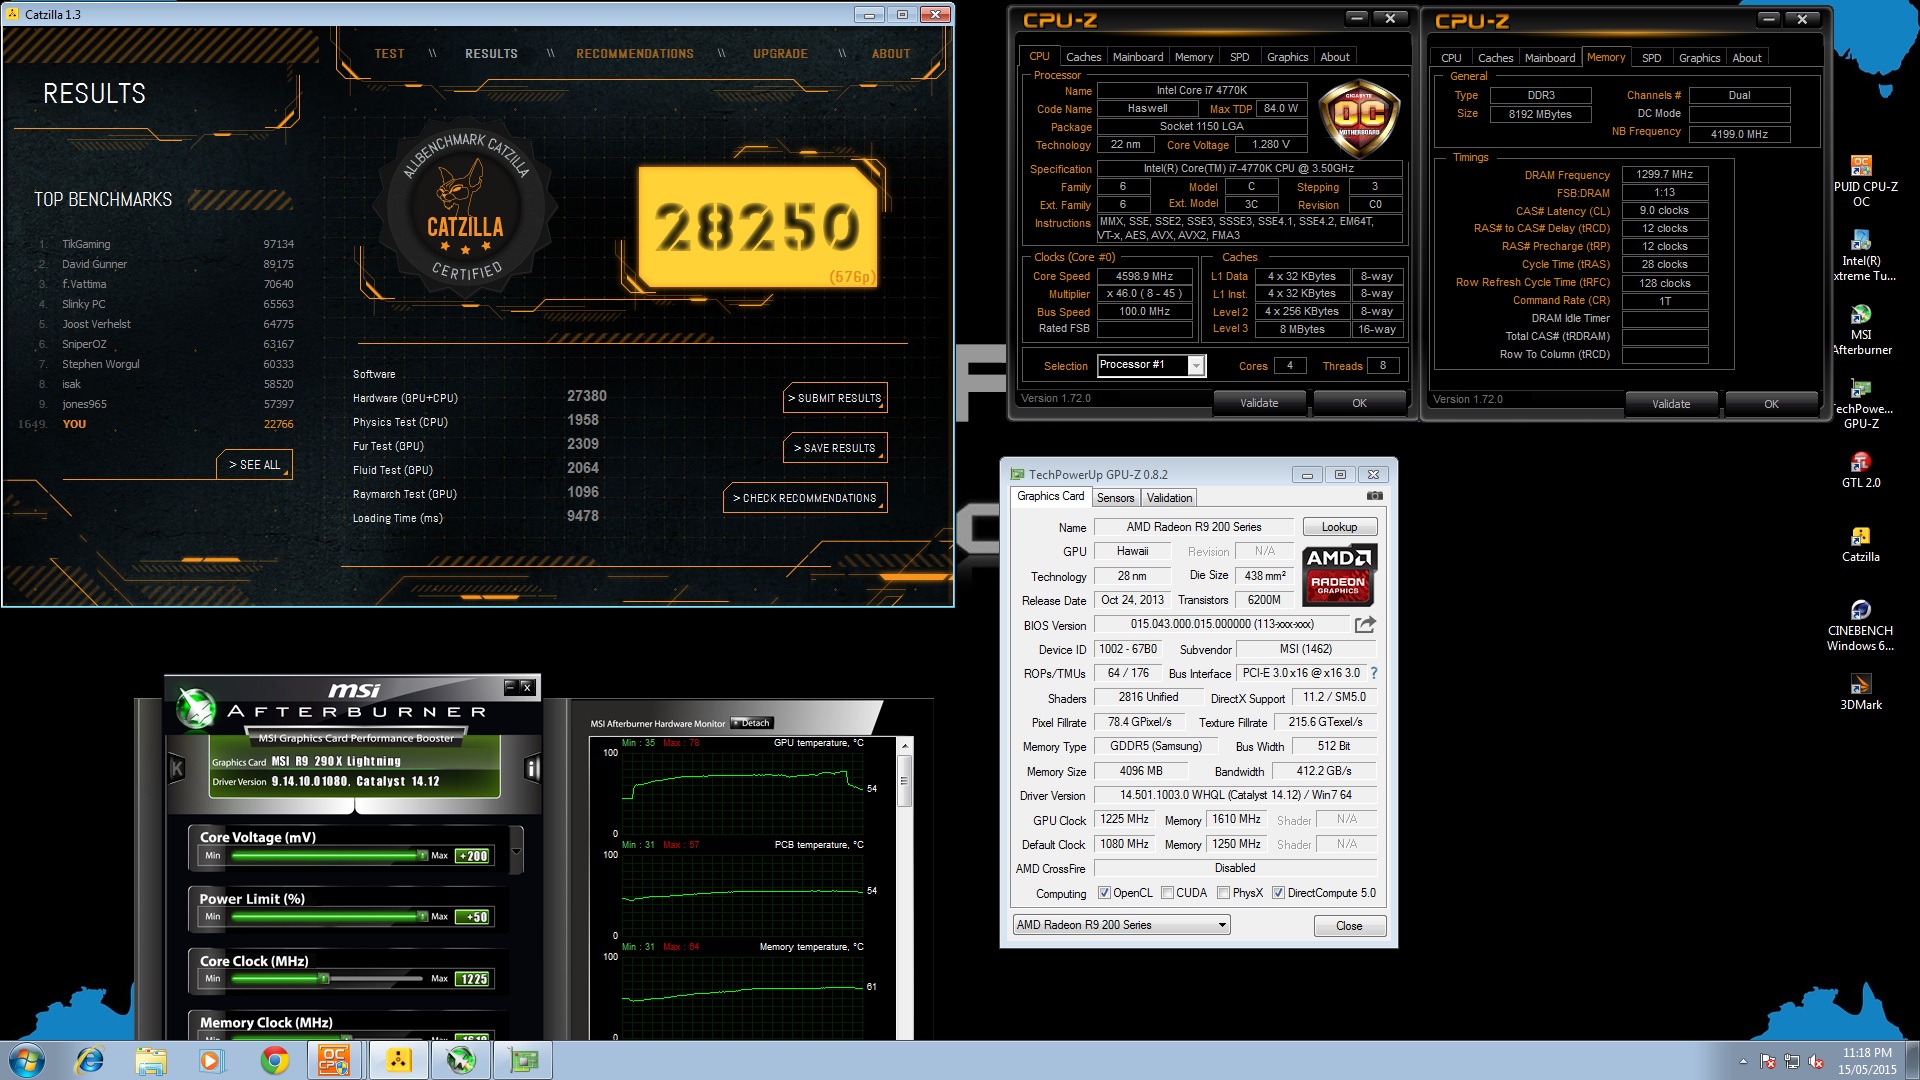Viewport: 1920px width, 1080px height.
Task: Open the Graphics tab in the right CPU-Z window
Action: (x=1700, y=58)
